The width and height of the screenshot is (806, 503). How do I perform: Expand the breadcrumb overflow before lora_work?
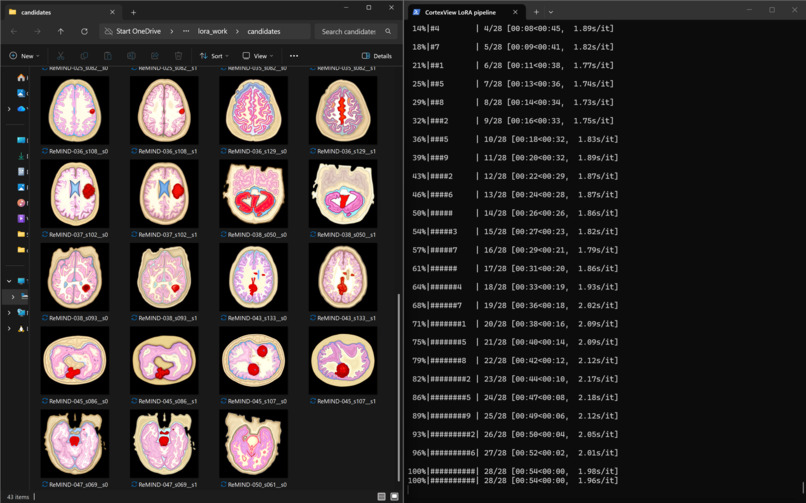tap(186, 31)
